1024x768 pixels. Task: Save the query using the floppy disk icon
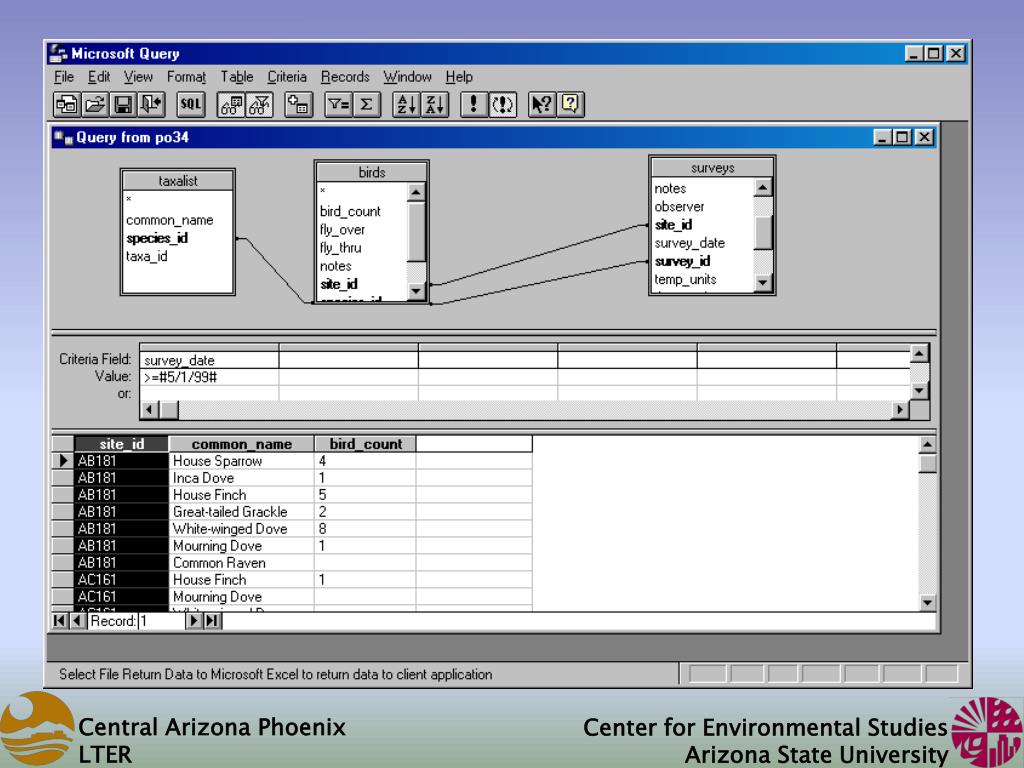pos(123,104)
